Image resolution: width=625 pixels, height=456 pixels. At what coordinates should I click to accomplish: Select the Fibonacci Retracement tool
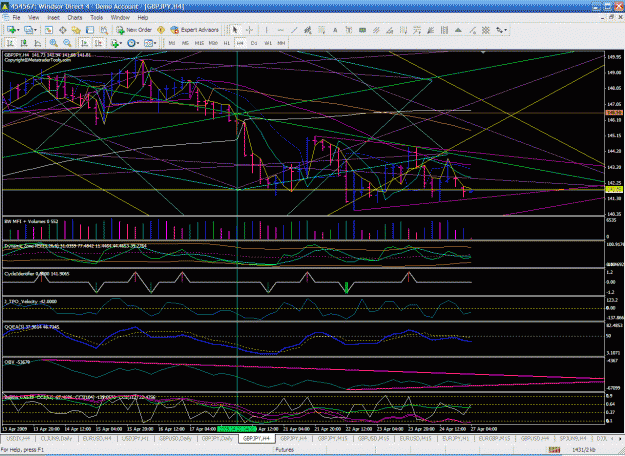click(321, 30)
